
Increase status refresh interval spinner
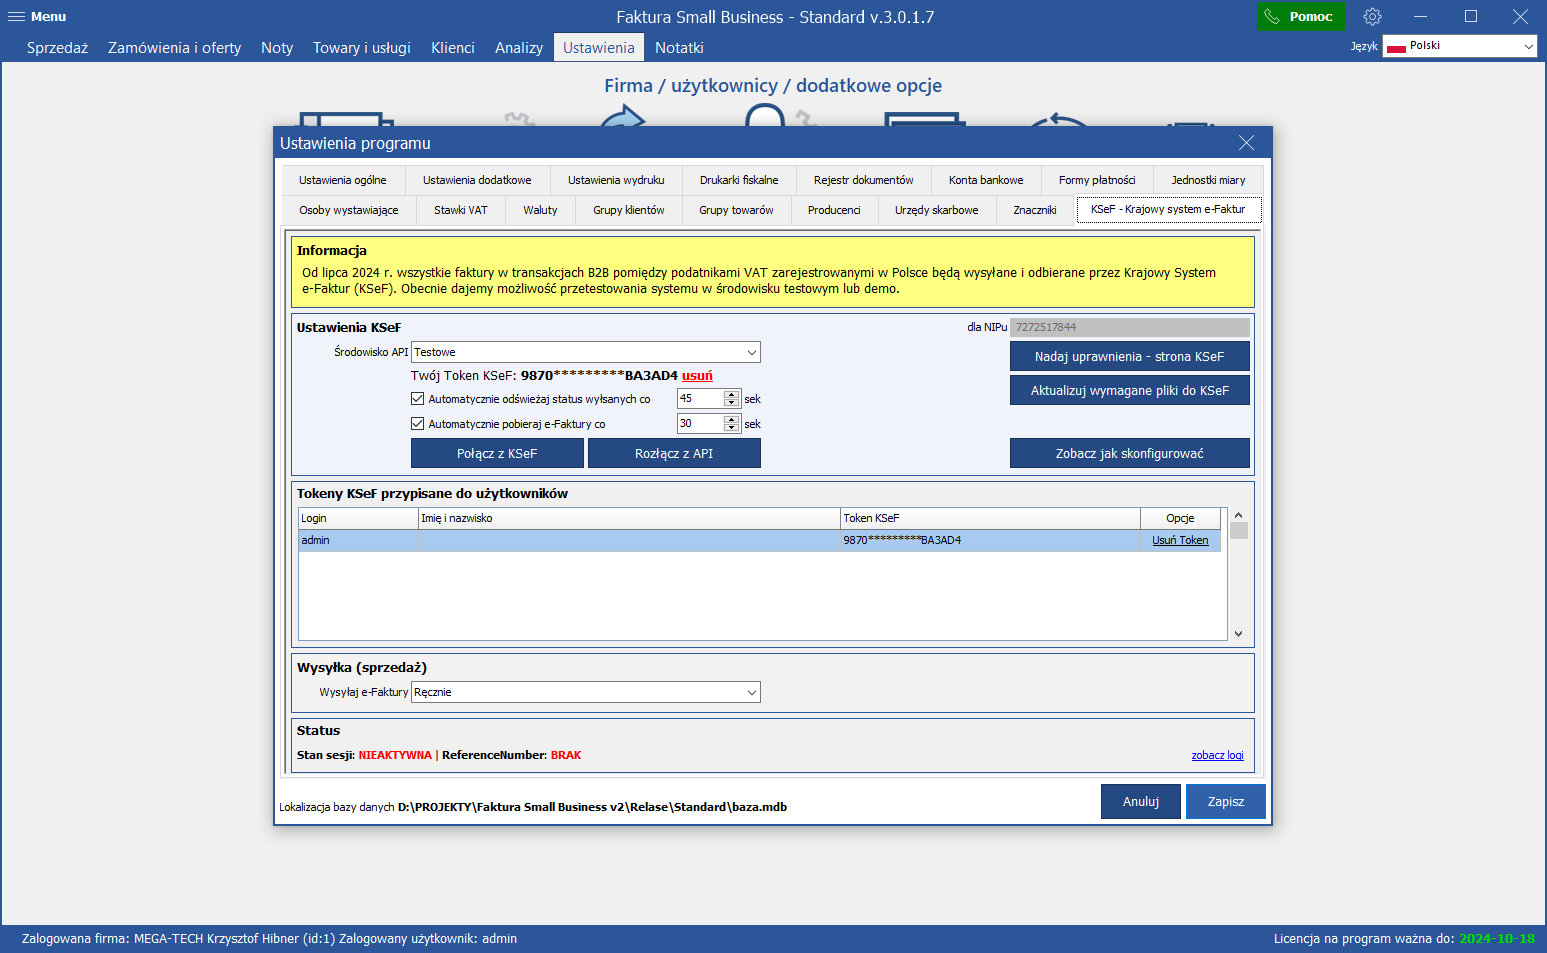(x=732, y=394)
